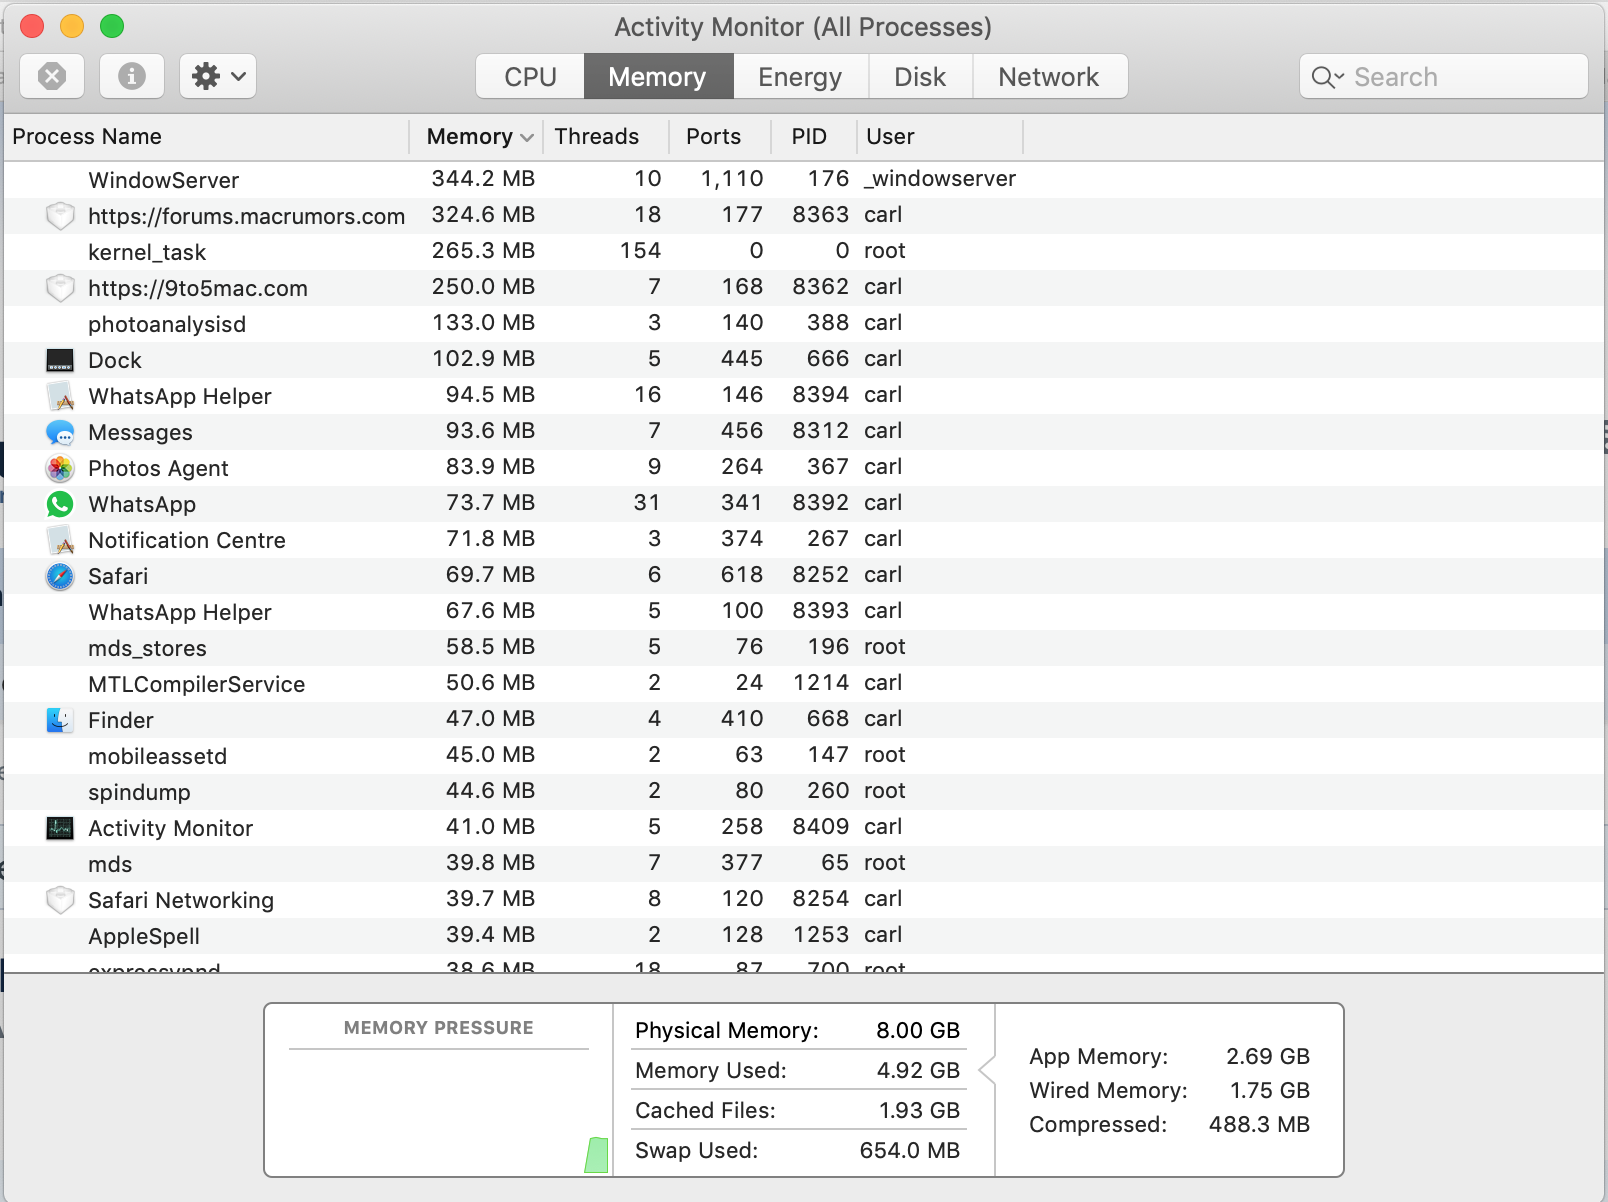Click the MEMORY PRESSURE heading

coord(439,1028)
